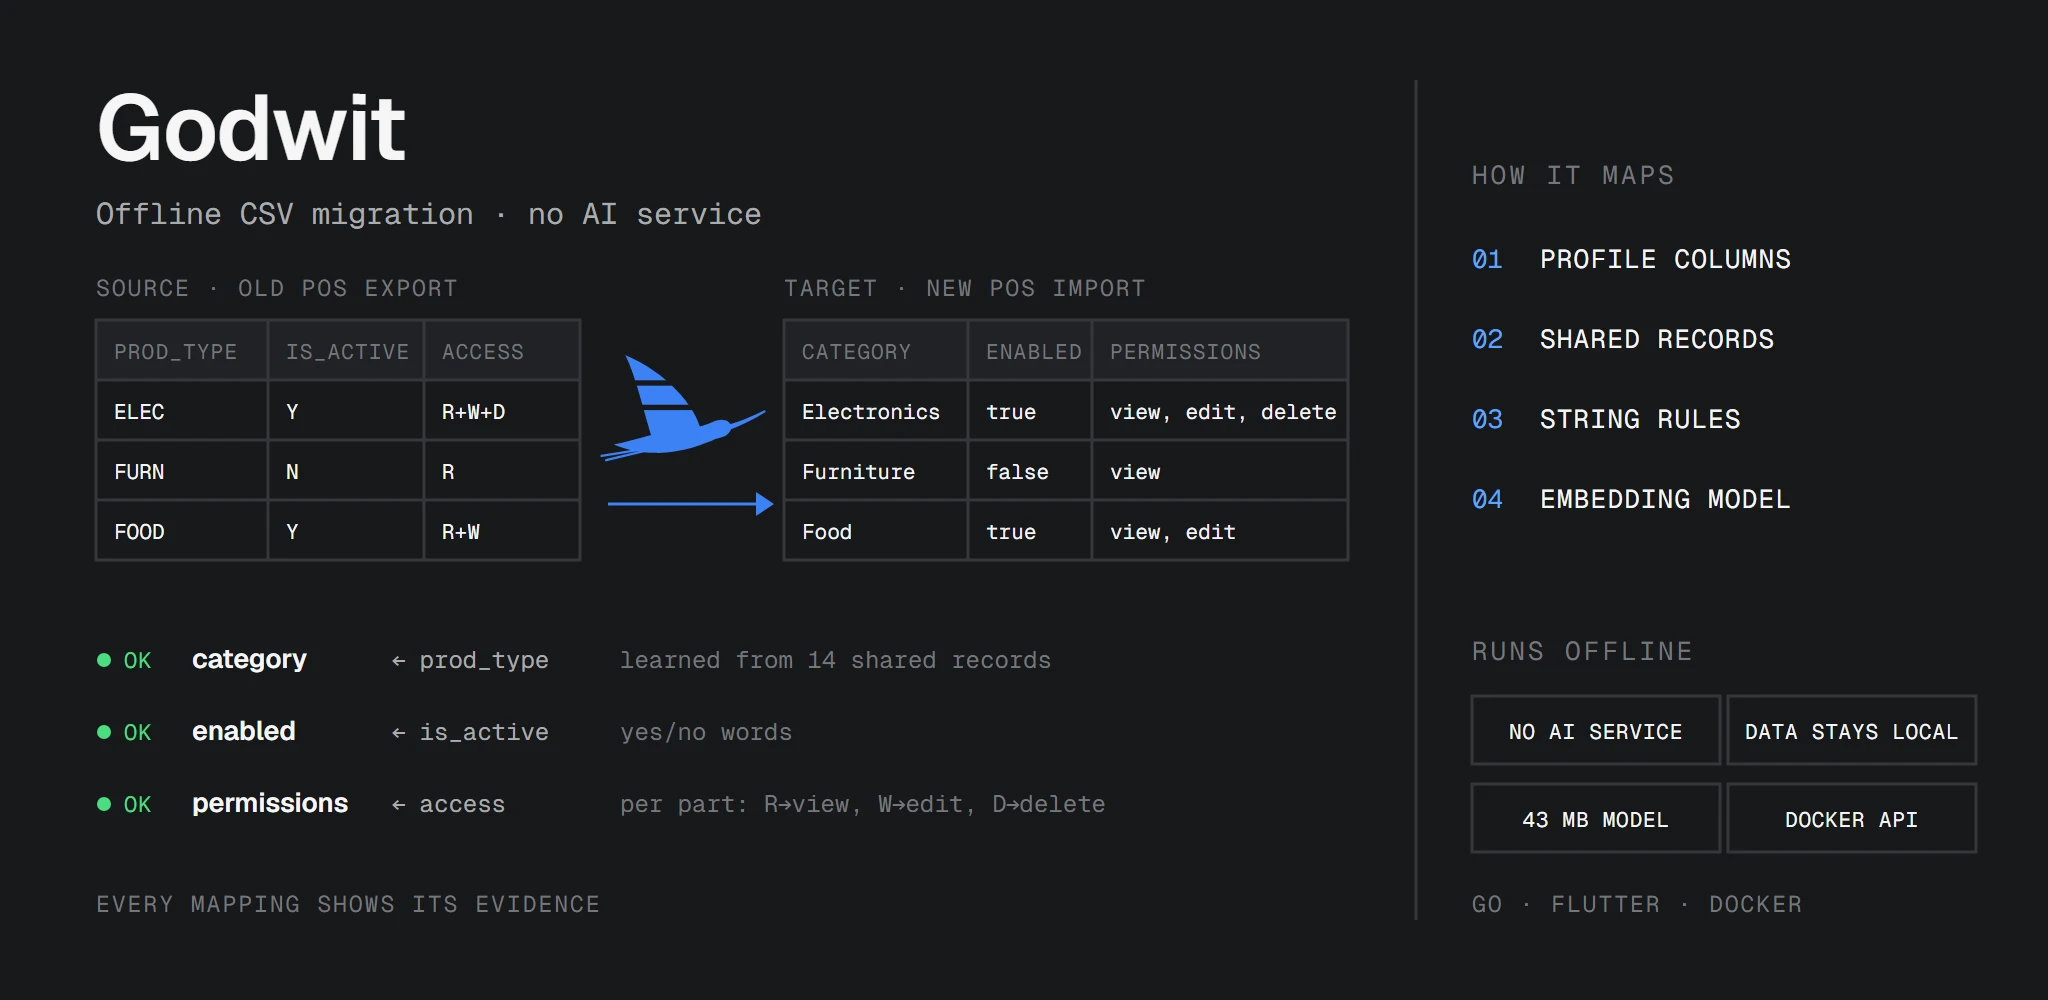Open step 01 PROFILE COLUMNS
The width and height of the screenshot is (2048, 1000).
1631,260
